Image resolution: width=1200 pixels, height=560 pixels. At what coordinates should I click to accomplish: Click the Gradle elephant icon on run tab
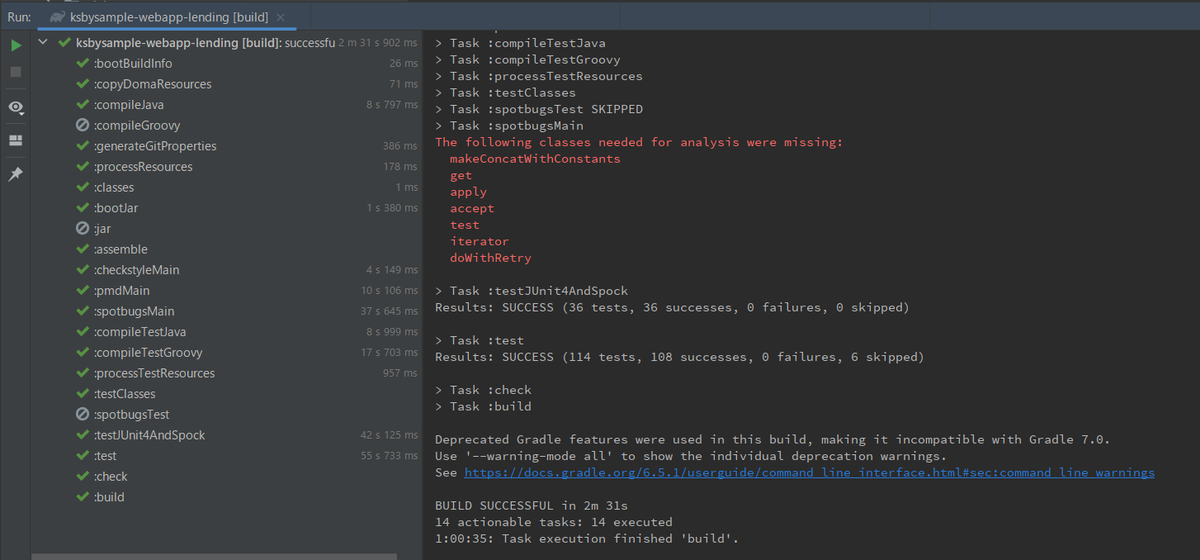56,18
